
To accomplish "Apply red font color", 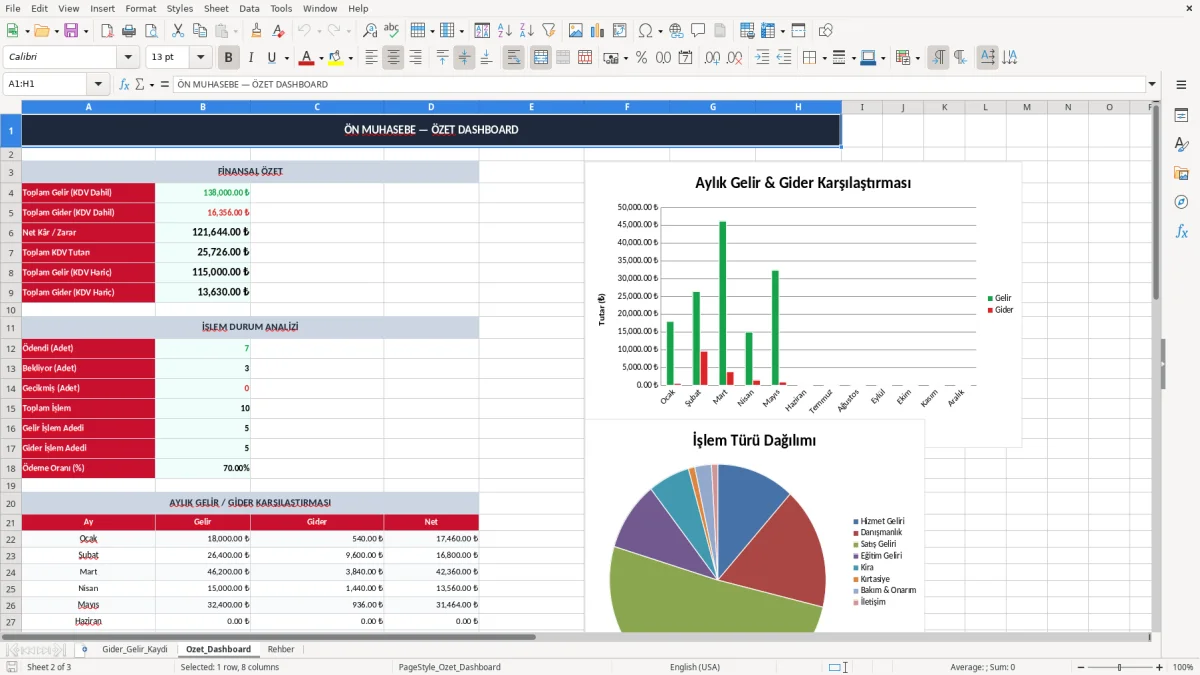I will 306,58.
